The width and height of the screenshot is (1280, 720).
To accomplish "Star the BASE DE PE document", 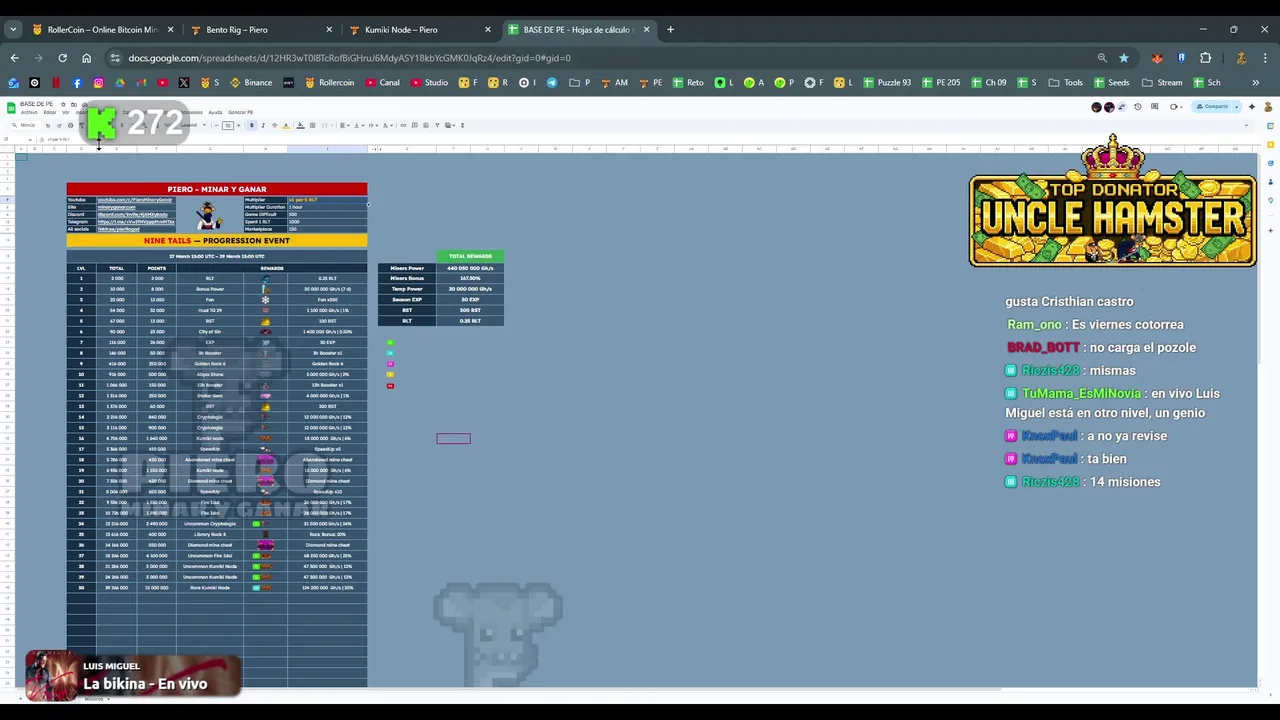I will point(63,104).
